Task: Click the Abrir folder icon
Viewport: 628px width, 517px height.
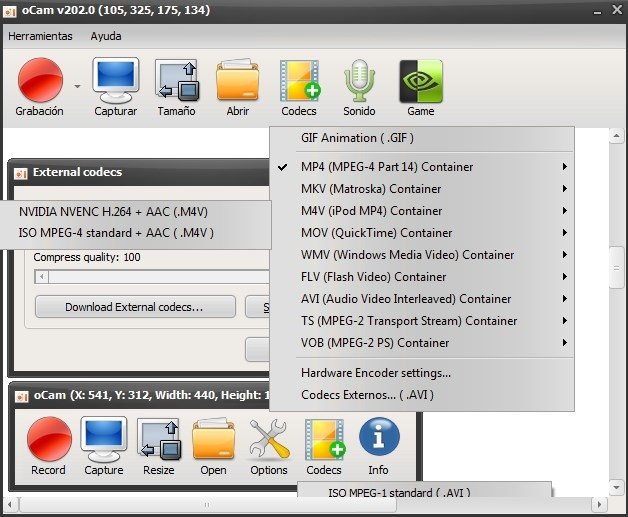Action: tap(238, 80)
